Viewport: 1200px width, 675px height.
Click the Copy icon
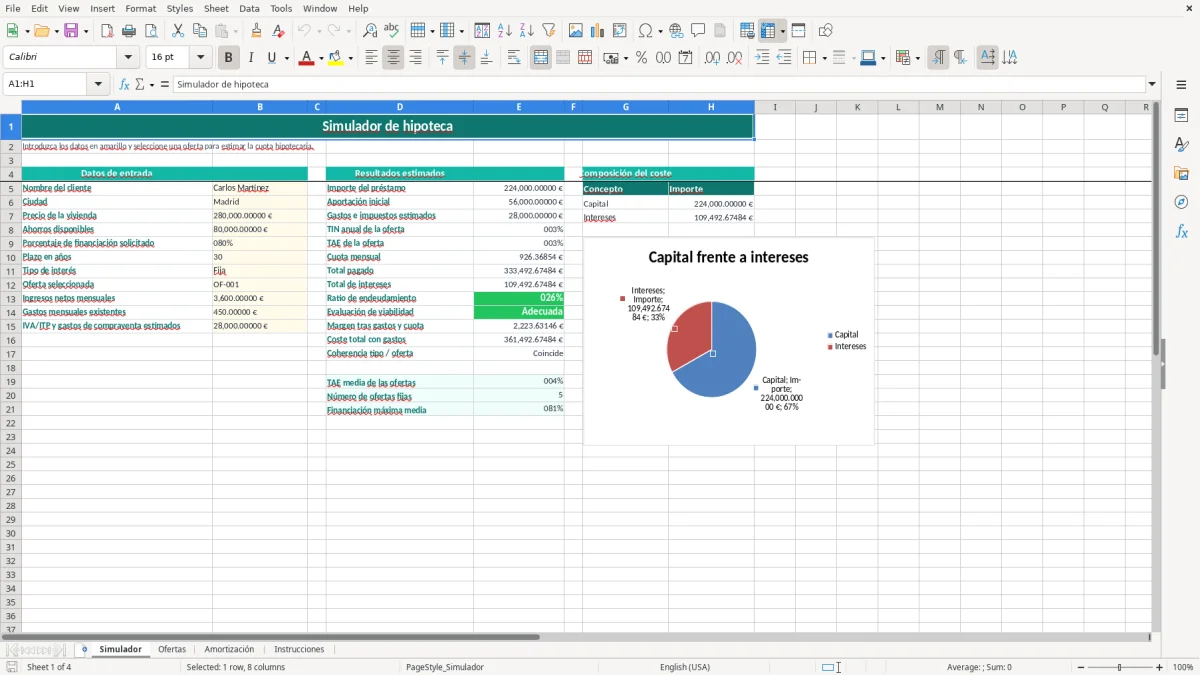click(x=200, y=31)
